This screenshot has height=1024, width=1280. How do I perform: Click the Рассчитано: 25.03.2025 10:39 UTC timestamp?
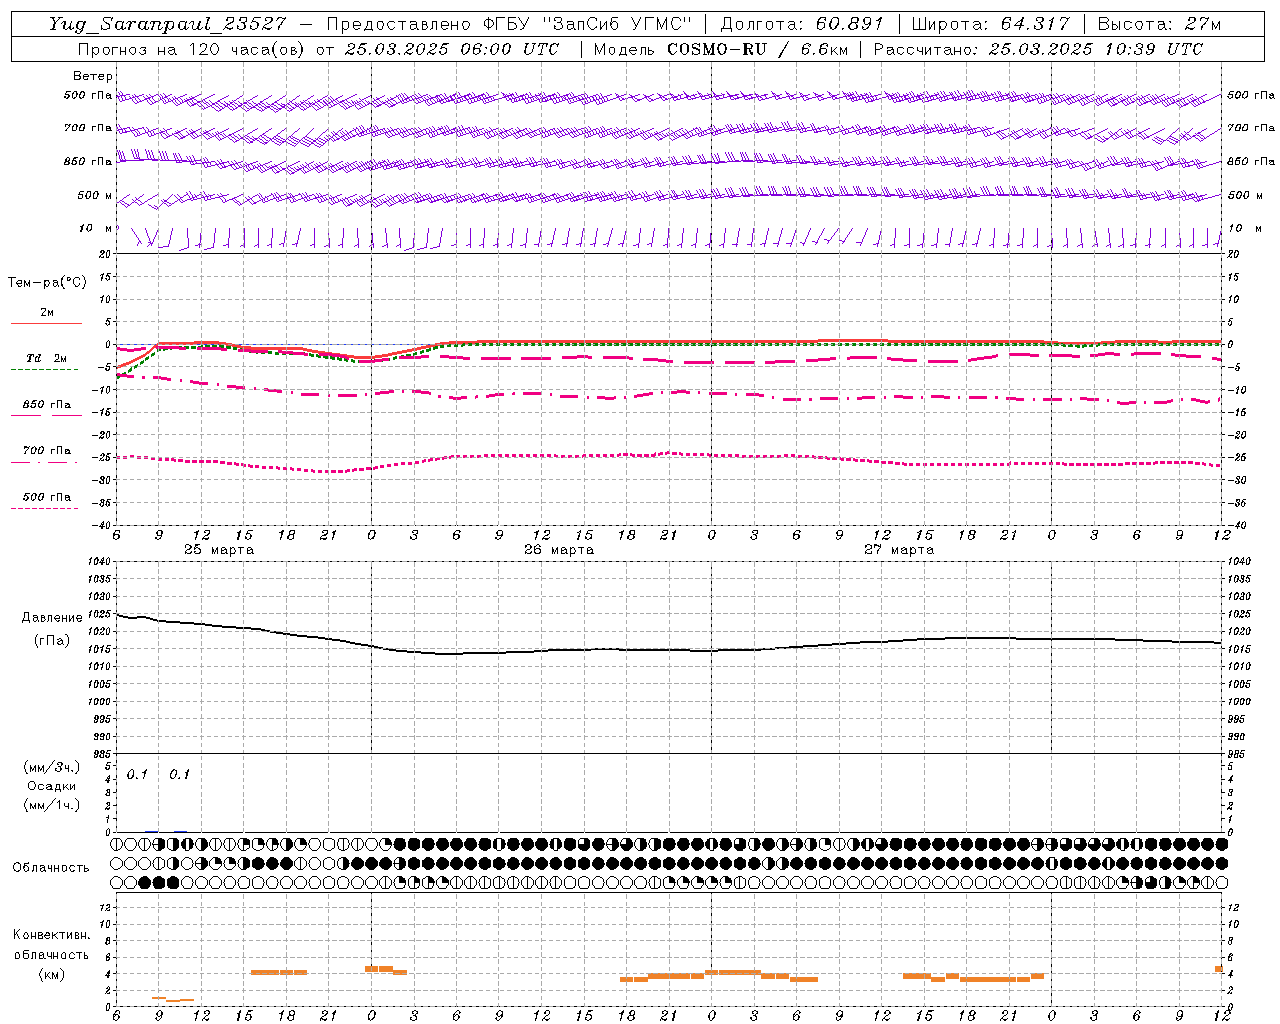click(x=1038, y=49)
